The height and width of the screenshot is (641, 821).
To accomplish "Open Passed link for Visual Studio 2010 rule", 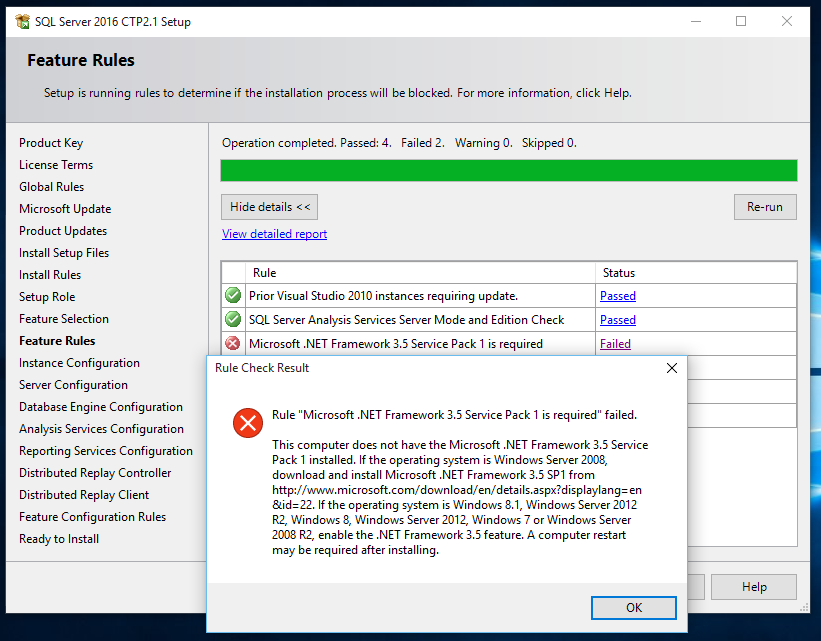I will pyautogui.click(x=618, y=296).
